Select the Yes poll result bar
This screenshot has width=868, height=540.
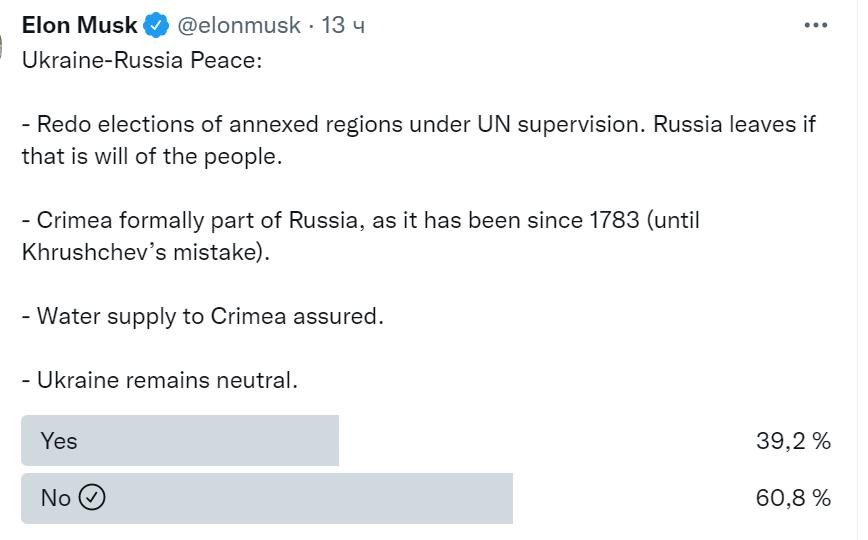pos(180,441)
